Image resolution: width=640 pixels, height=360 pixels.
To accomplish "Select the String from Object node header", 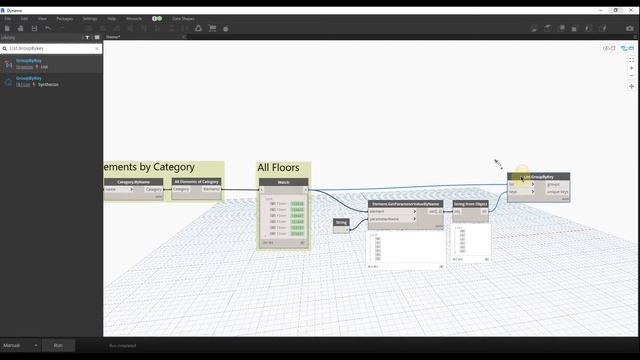I will (470, 204).
